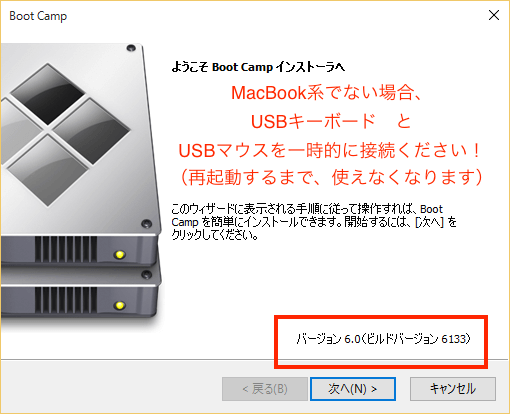The width and height of the screenshot is (510, 414).
Task: Click the ようこそ Boot Camp インストーラへ heading
Action: coord(258,67)
